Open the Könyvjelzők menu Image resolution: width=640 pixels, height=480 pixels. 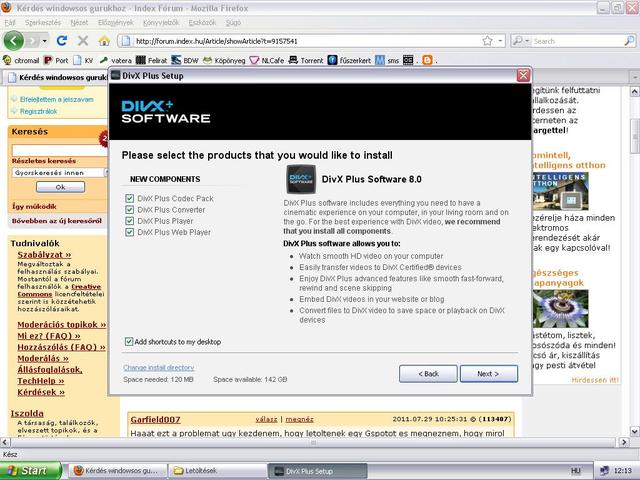[161, 22]
